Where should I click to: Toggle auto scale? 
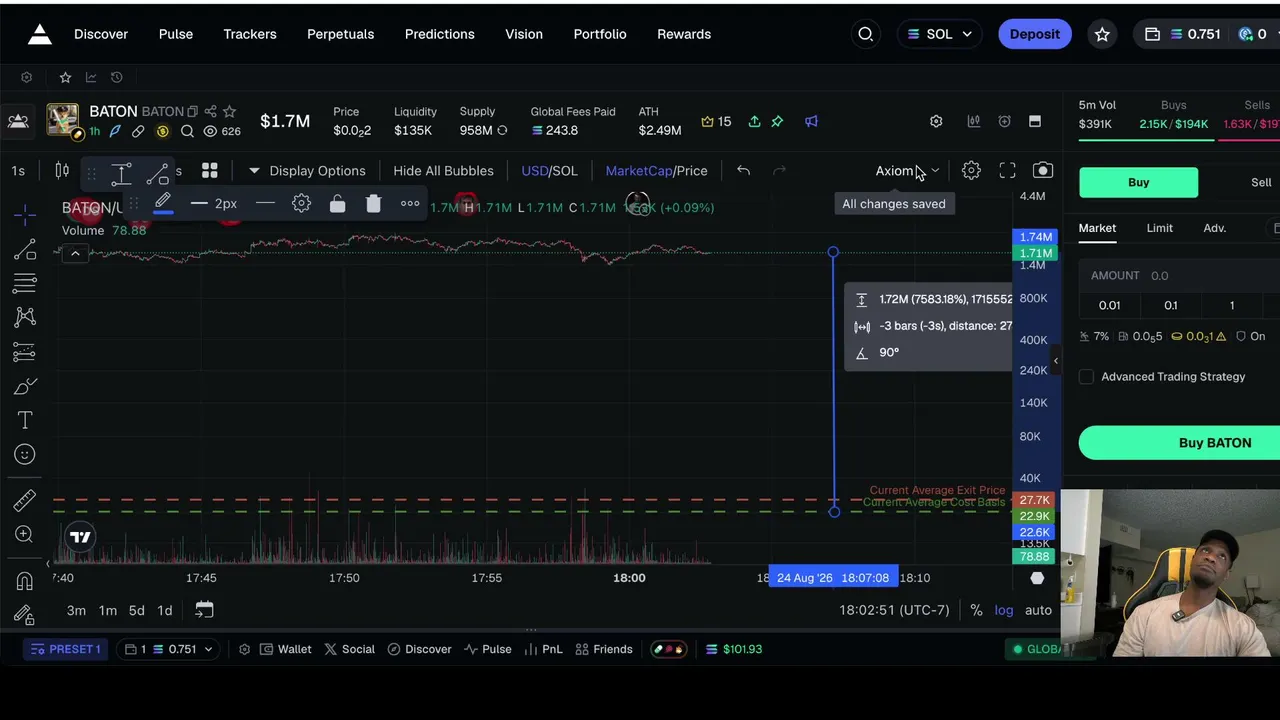pos(1038,610)
